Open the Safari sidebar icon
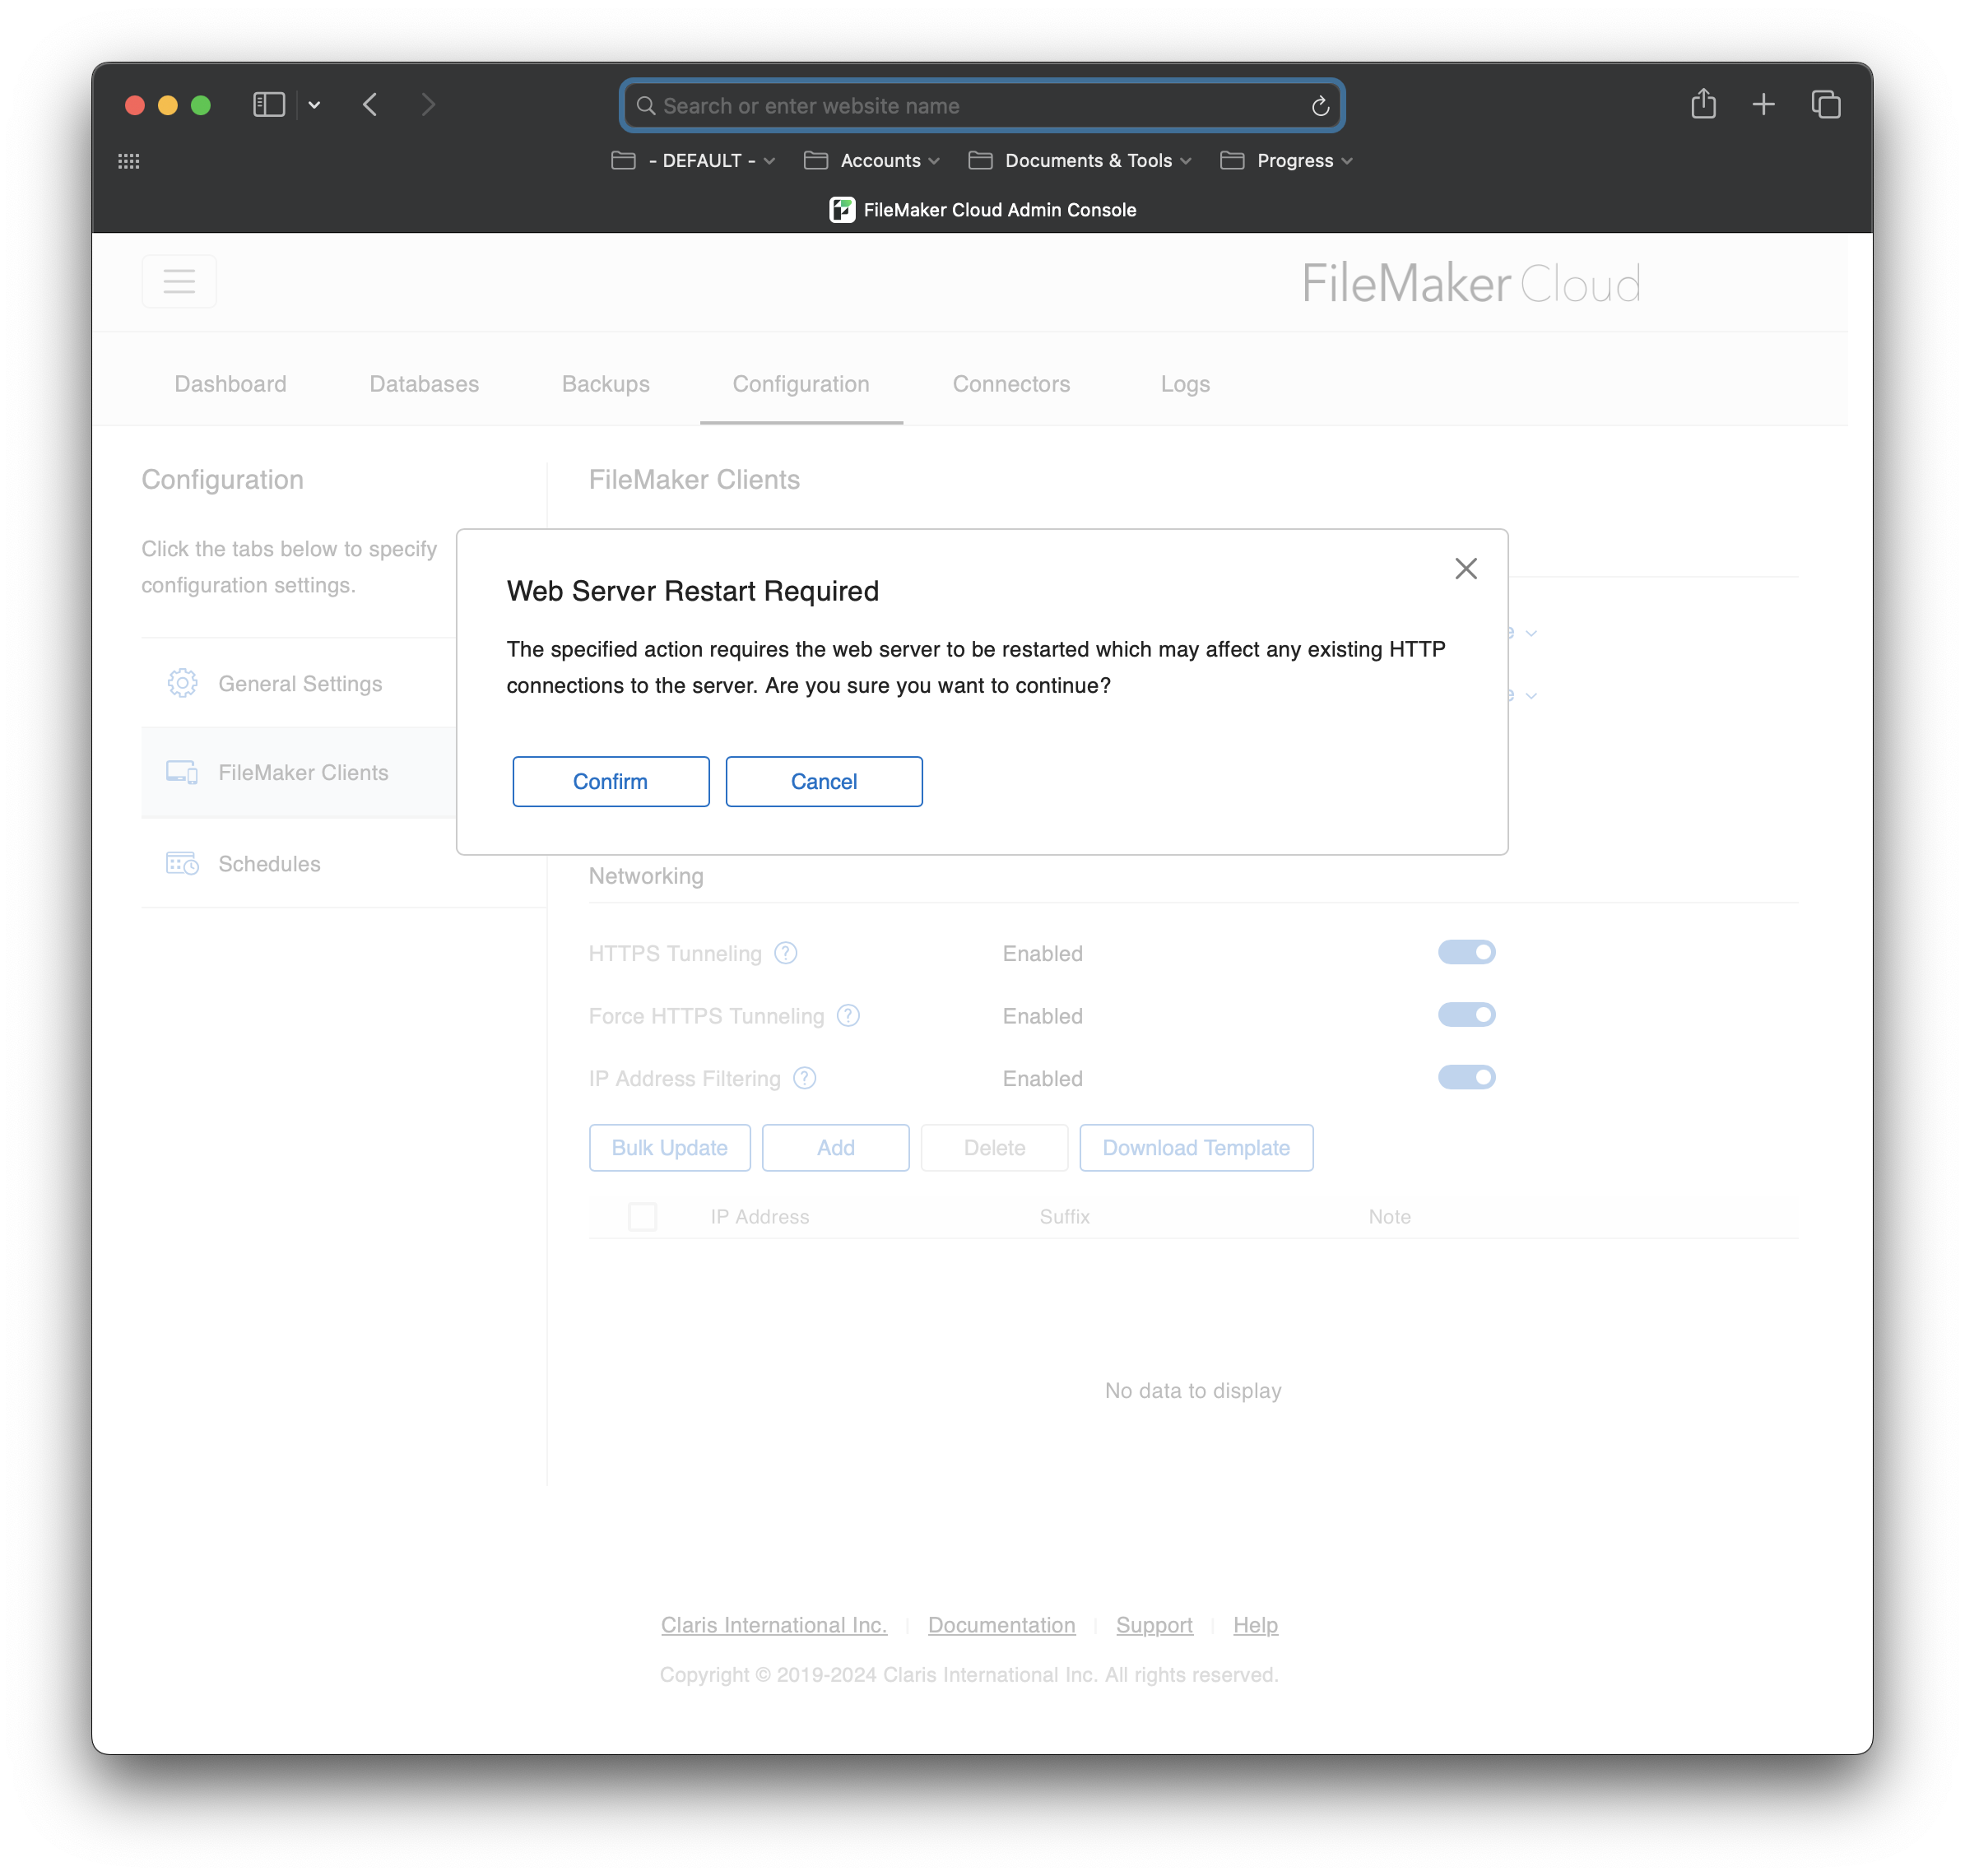The image size is (1965, 1876). click(268, 104)
